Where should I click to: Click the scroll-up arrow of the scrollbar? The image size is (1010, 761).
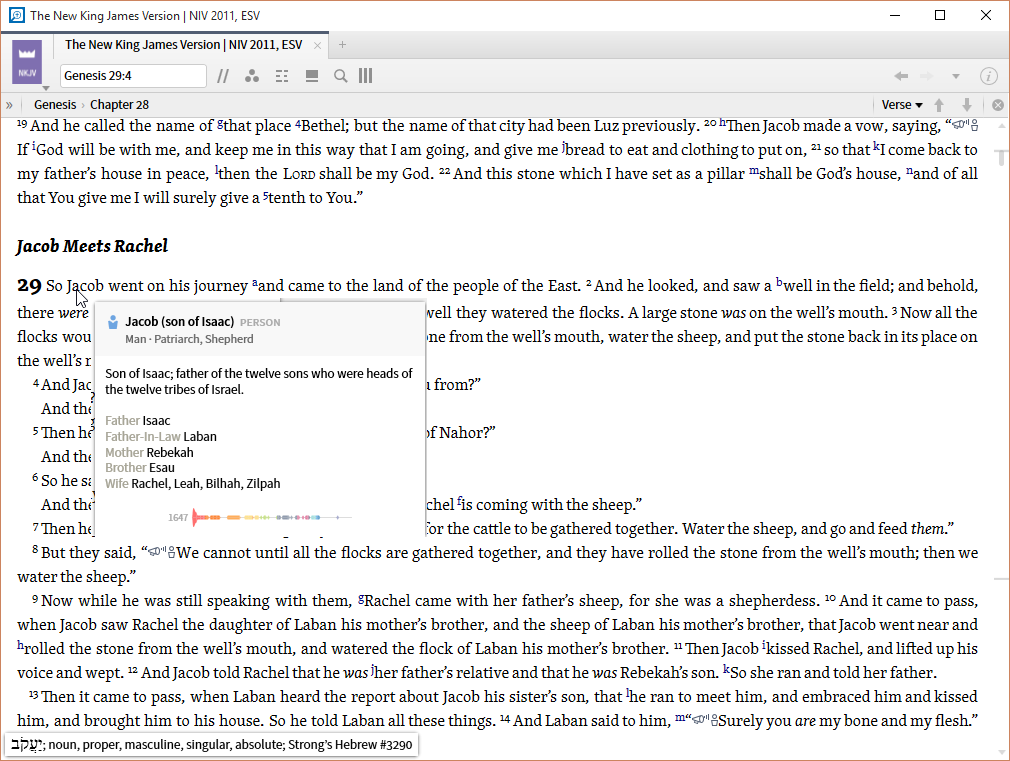tap(1001, 126)
